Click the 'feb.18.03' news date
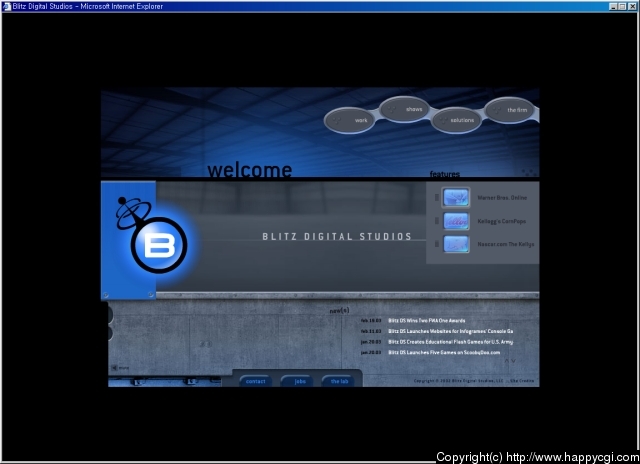The width and height of the screenshot is (640, 464). (x=371, y=321)
